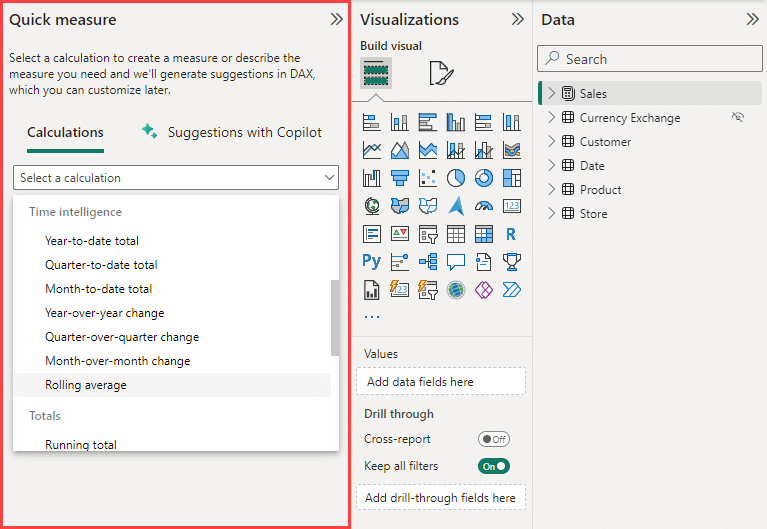The width and height of the screenshot is (767, 529).
Task: Select the Card visual showing 123
Action: pyautogui.click(x=512, y=206)
